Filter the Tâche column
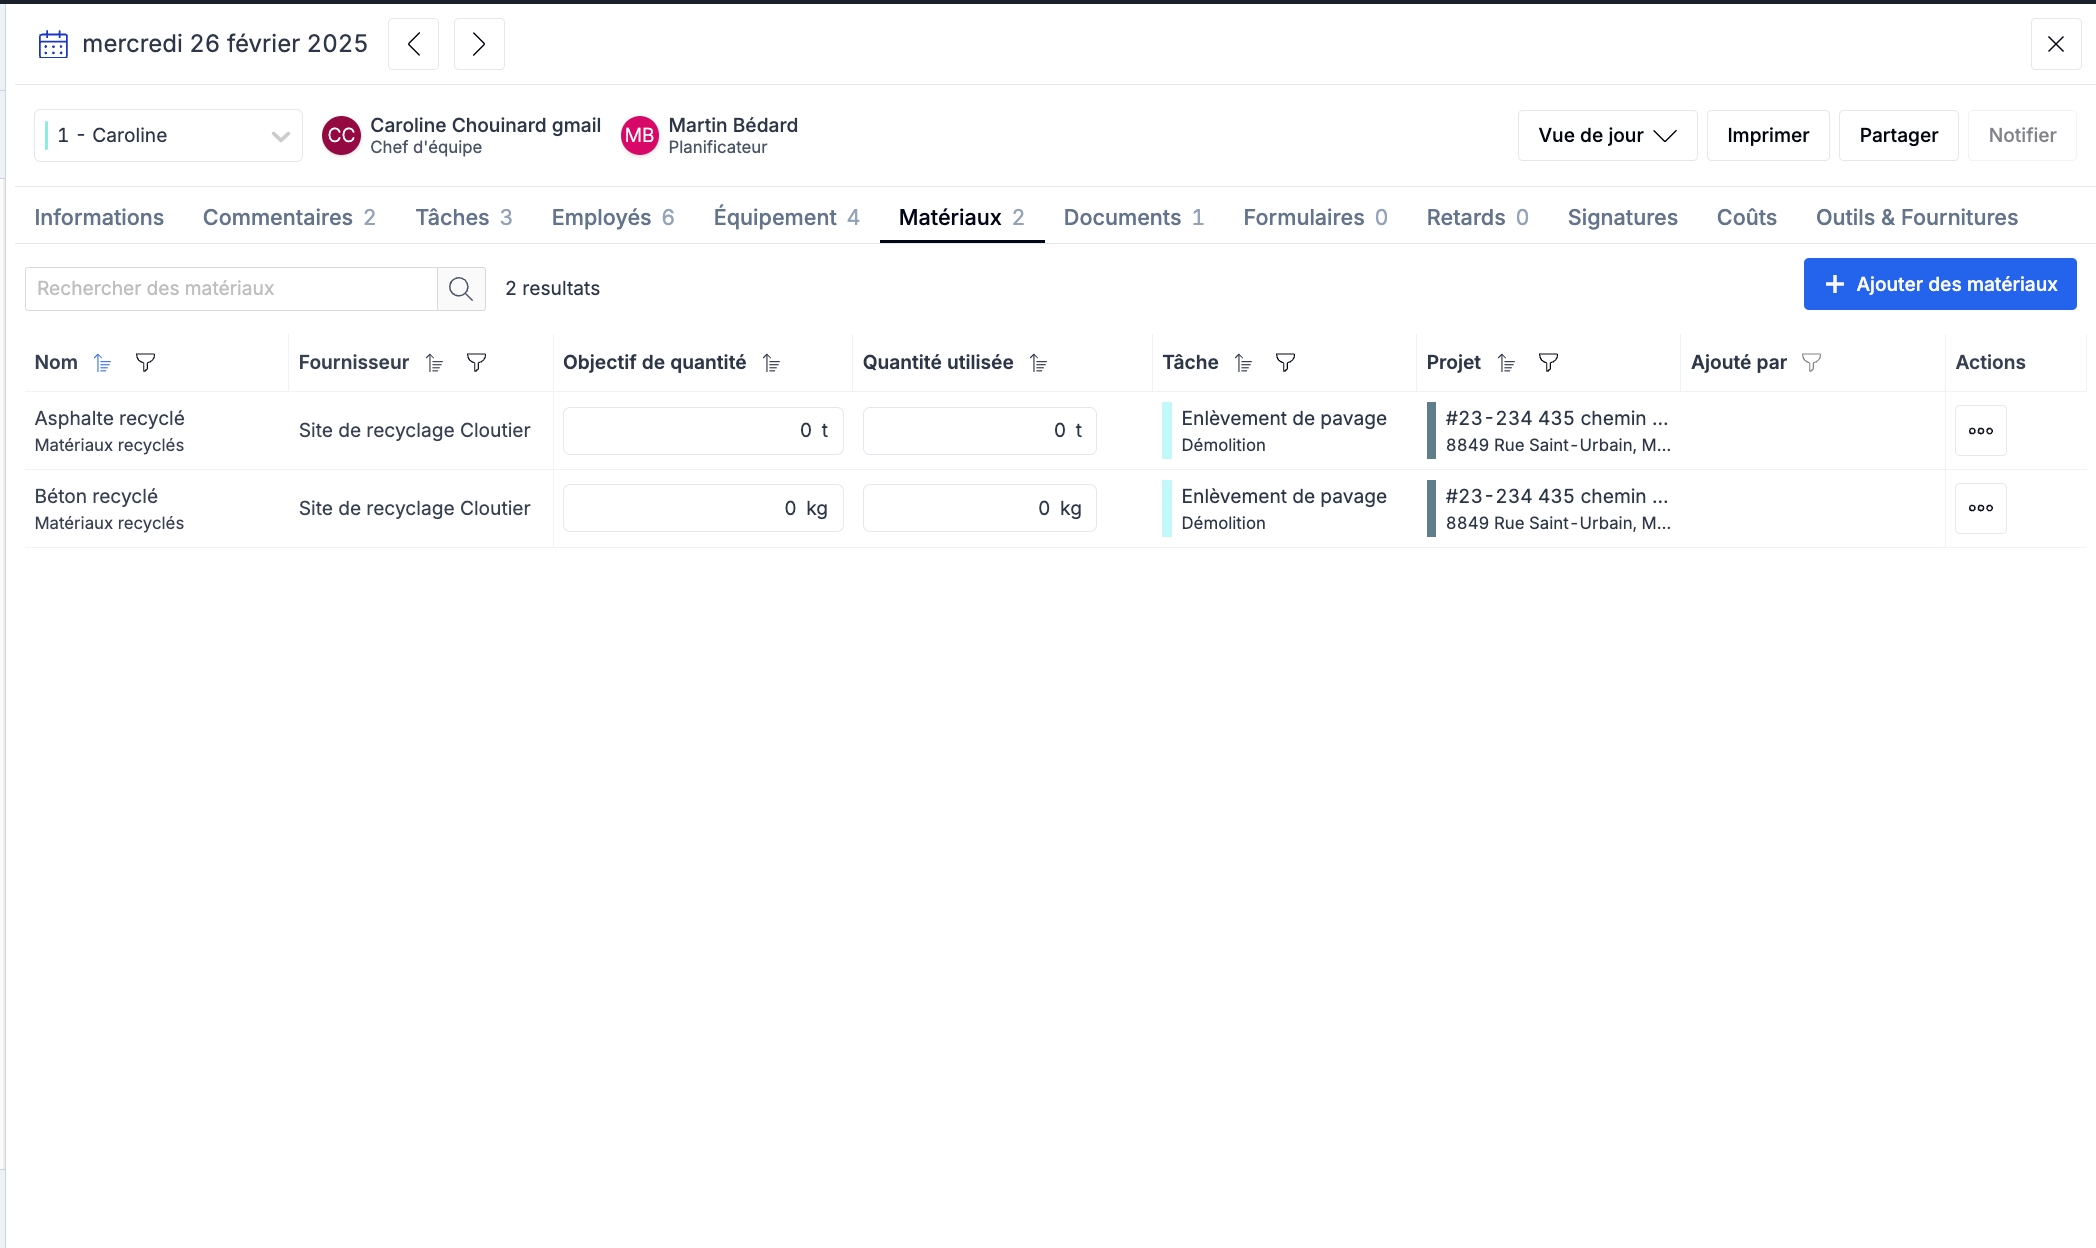The height and width of the screenshot is (1248, 2096). [1286, 363]
